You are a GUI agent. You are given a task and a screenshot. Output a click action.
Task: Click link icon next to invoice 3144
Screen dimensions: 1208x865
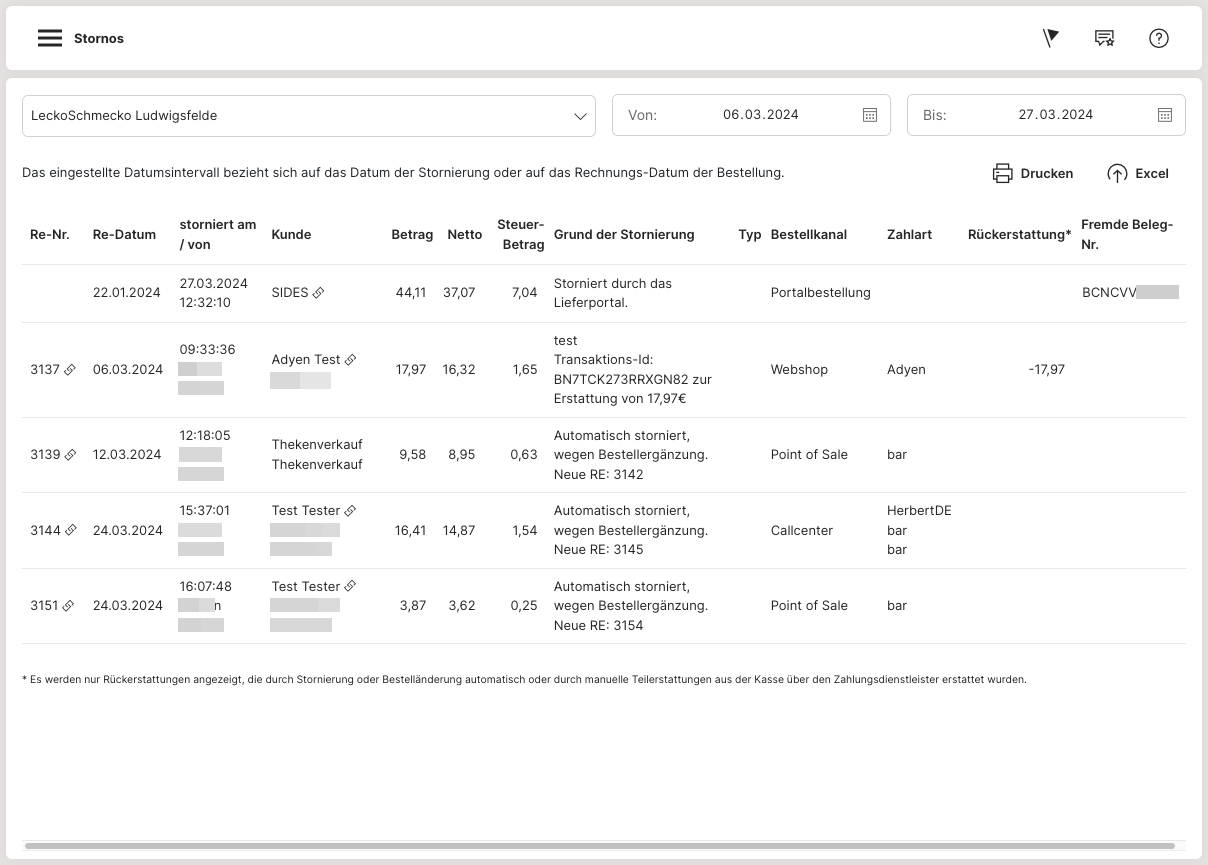(70, 531)
